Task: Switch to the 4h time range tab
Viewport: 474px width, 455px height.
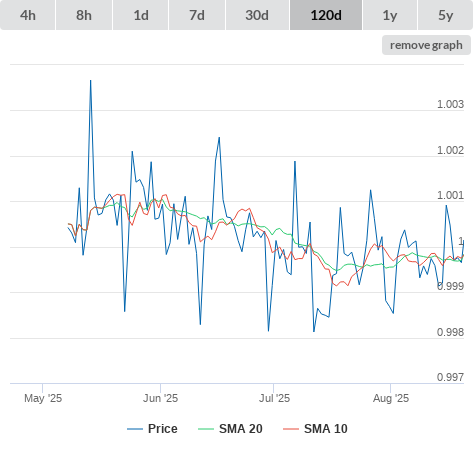Action: pos(28,15)
